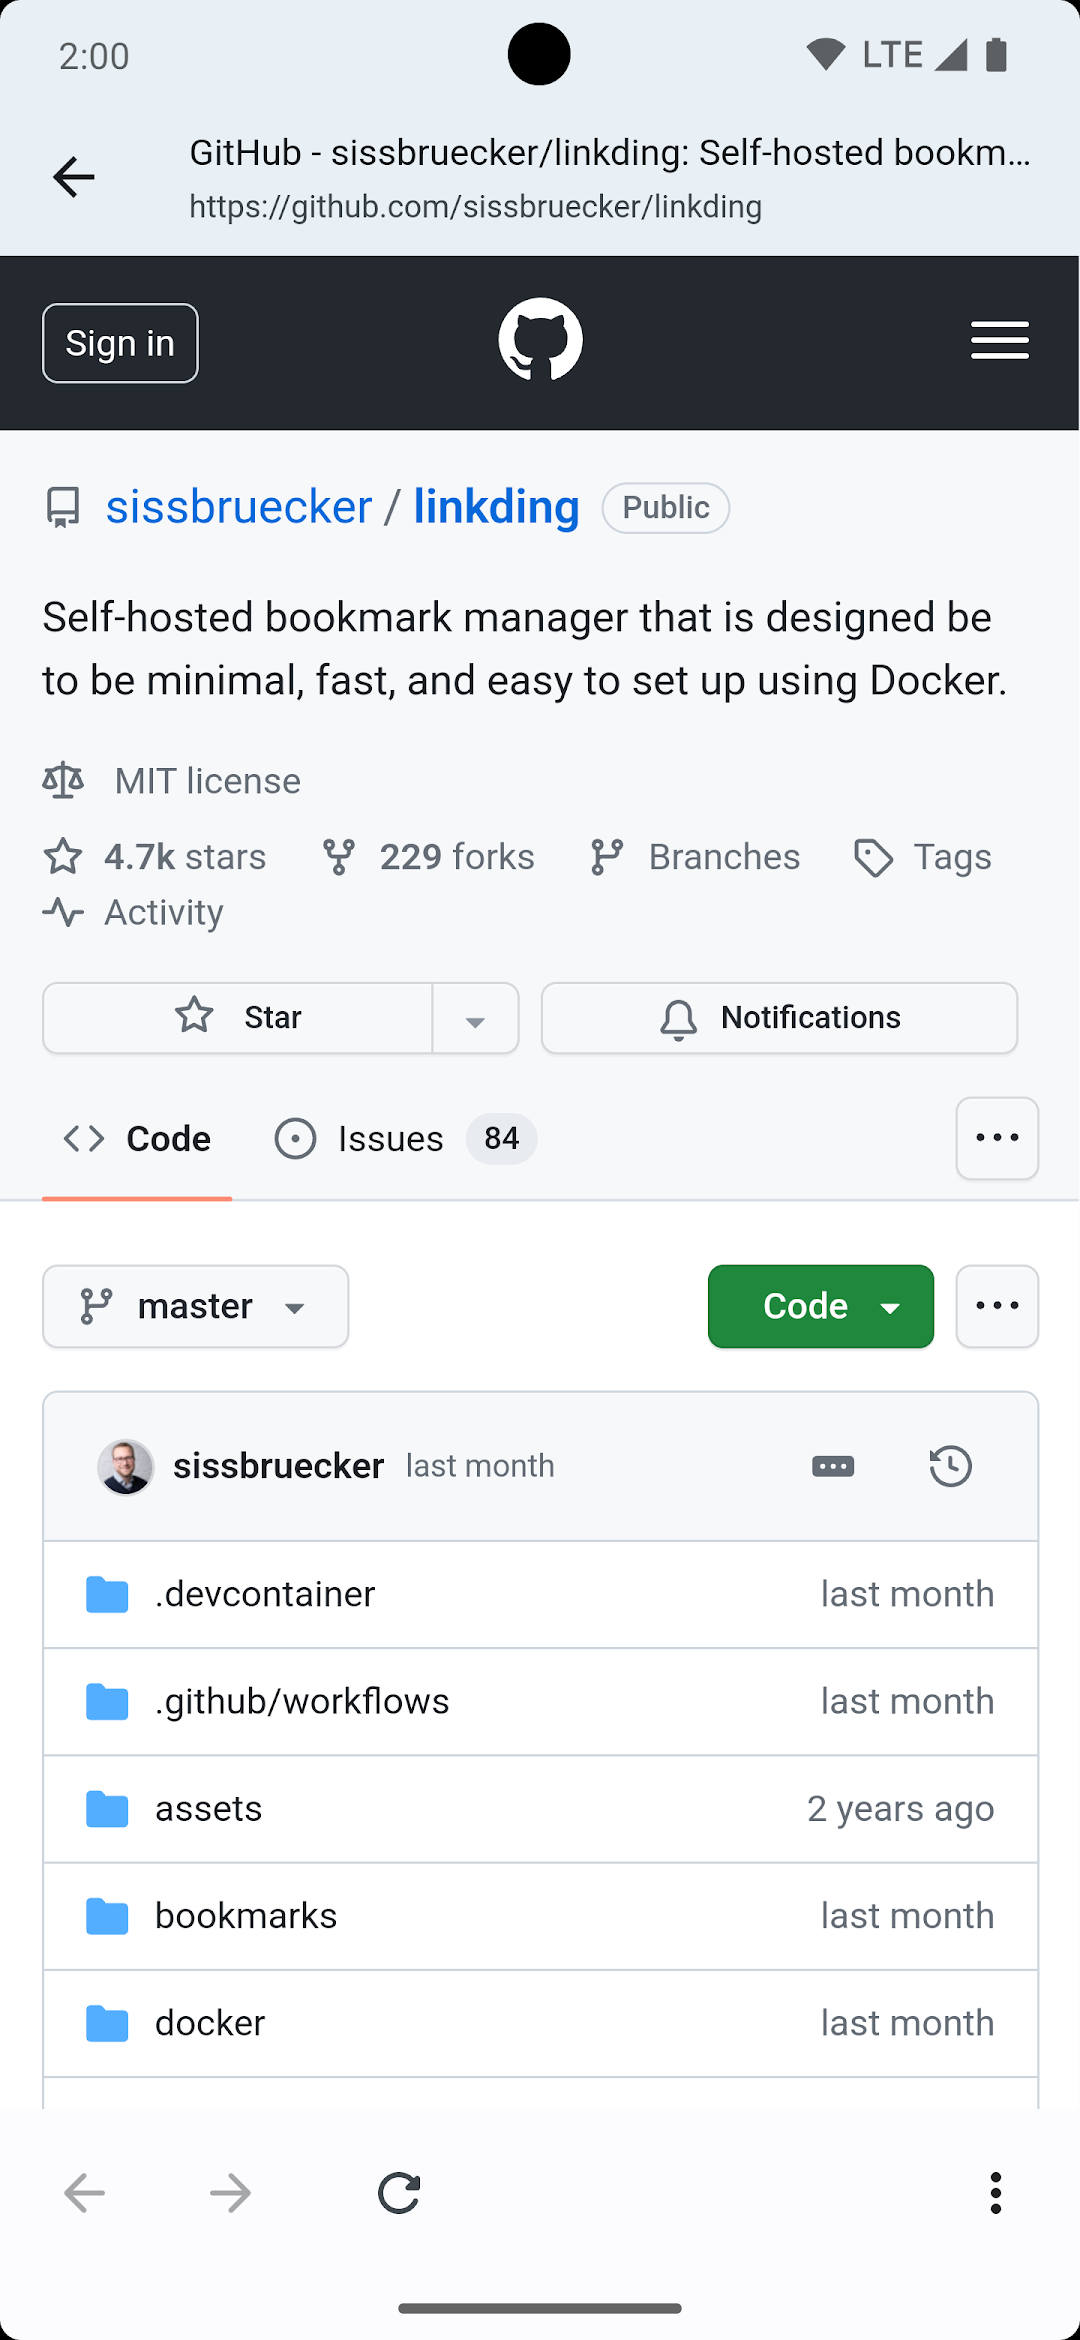Viewport: 1080px width, 2340px height.
Task: Show latest commit message ellipsis
Action: (833, 1466)
